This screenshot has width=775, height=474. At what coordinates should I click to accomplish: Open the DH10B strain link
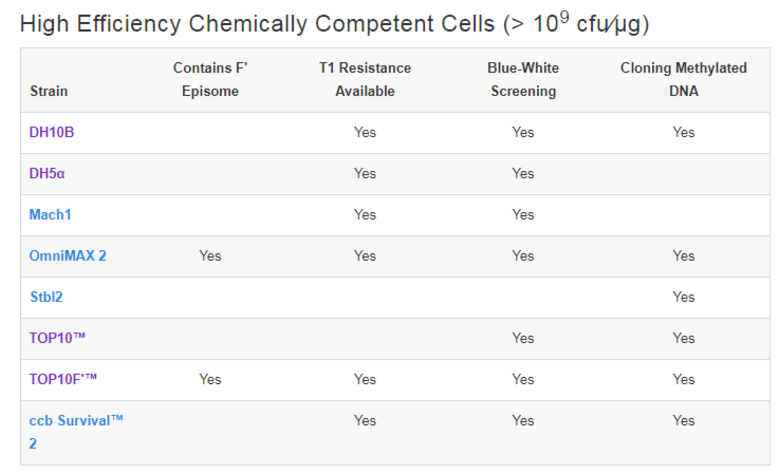(51, 132)
